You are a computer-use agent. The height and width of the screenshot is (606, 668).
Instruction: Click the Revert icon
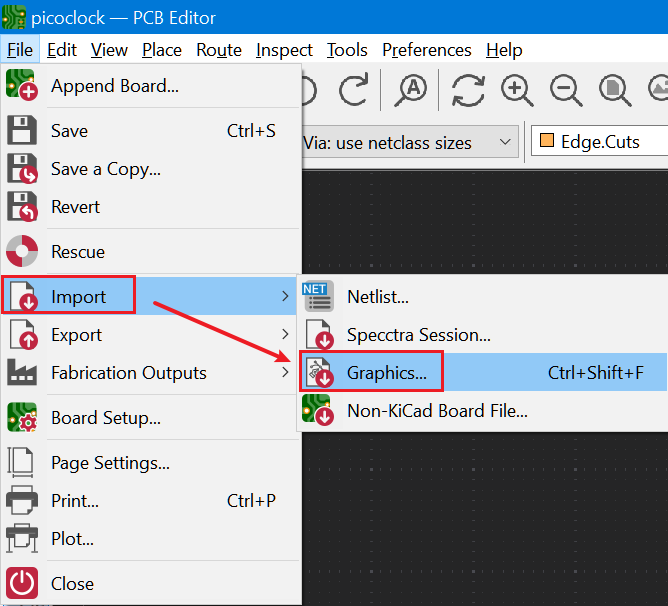pos(22,207)
